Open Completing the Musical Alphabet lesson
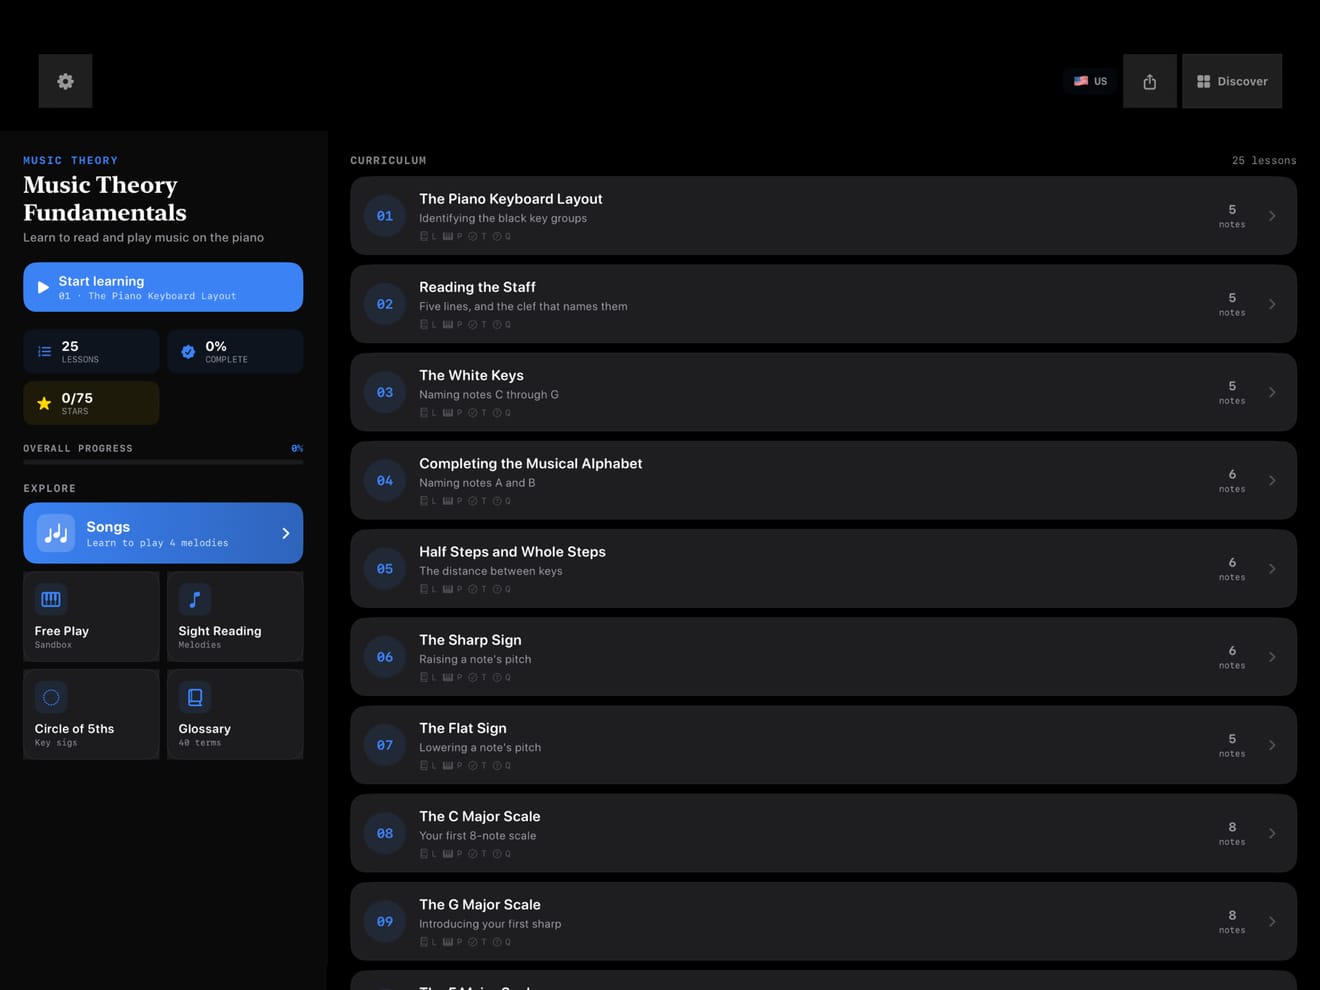Viewport: 1320px width, 990px height. click(x=823, y=480)
